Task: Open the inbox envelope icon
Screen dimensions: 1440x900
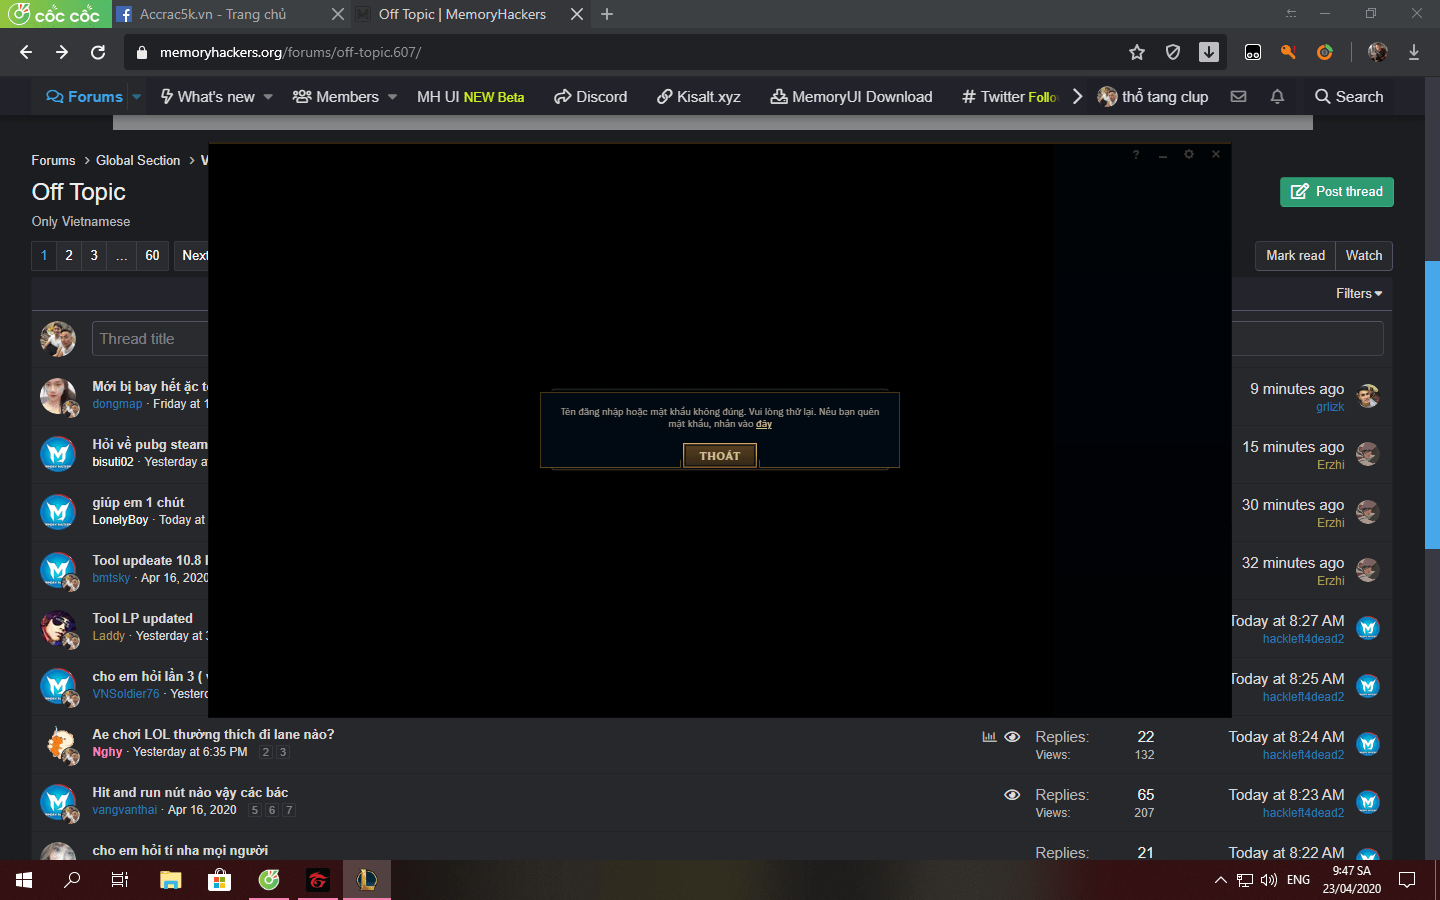Action: [x=1238, y=97]
